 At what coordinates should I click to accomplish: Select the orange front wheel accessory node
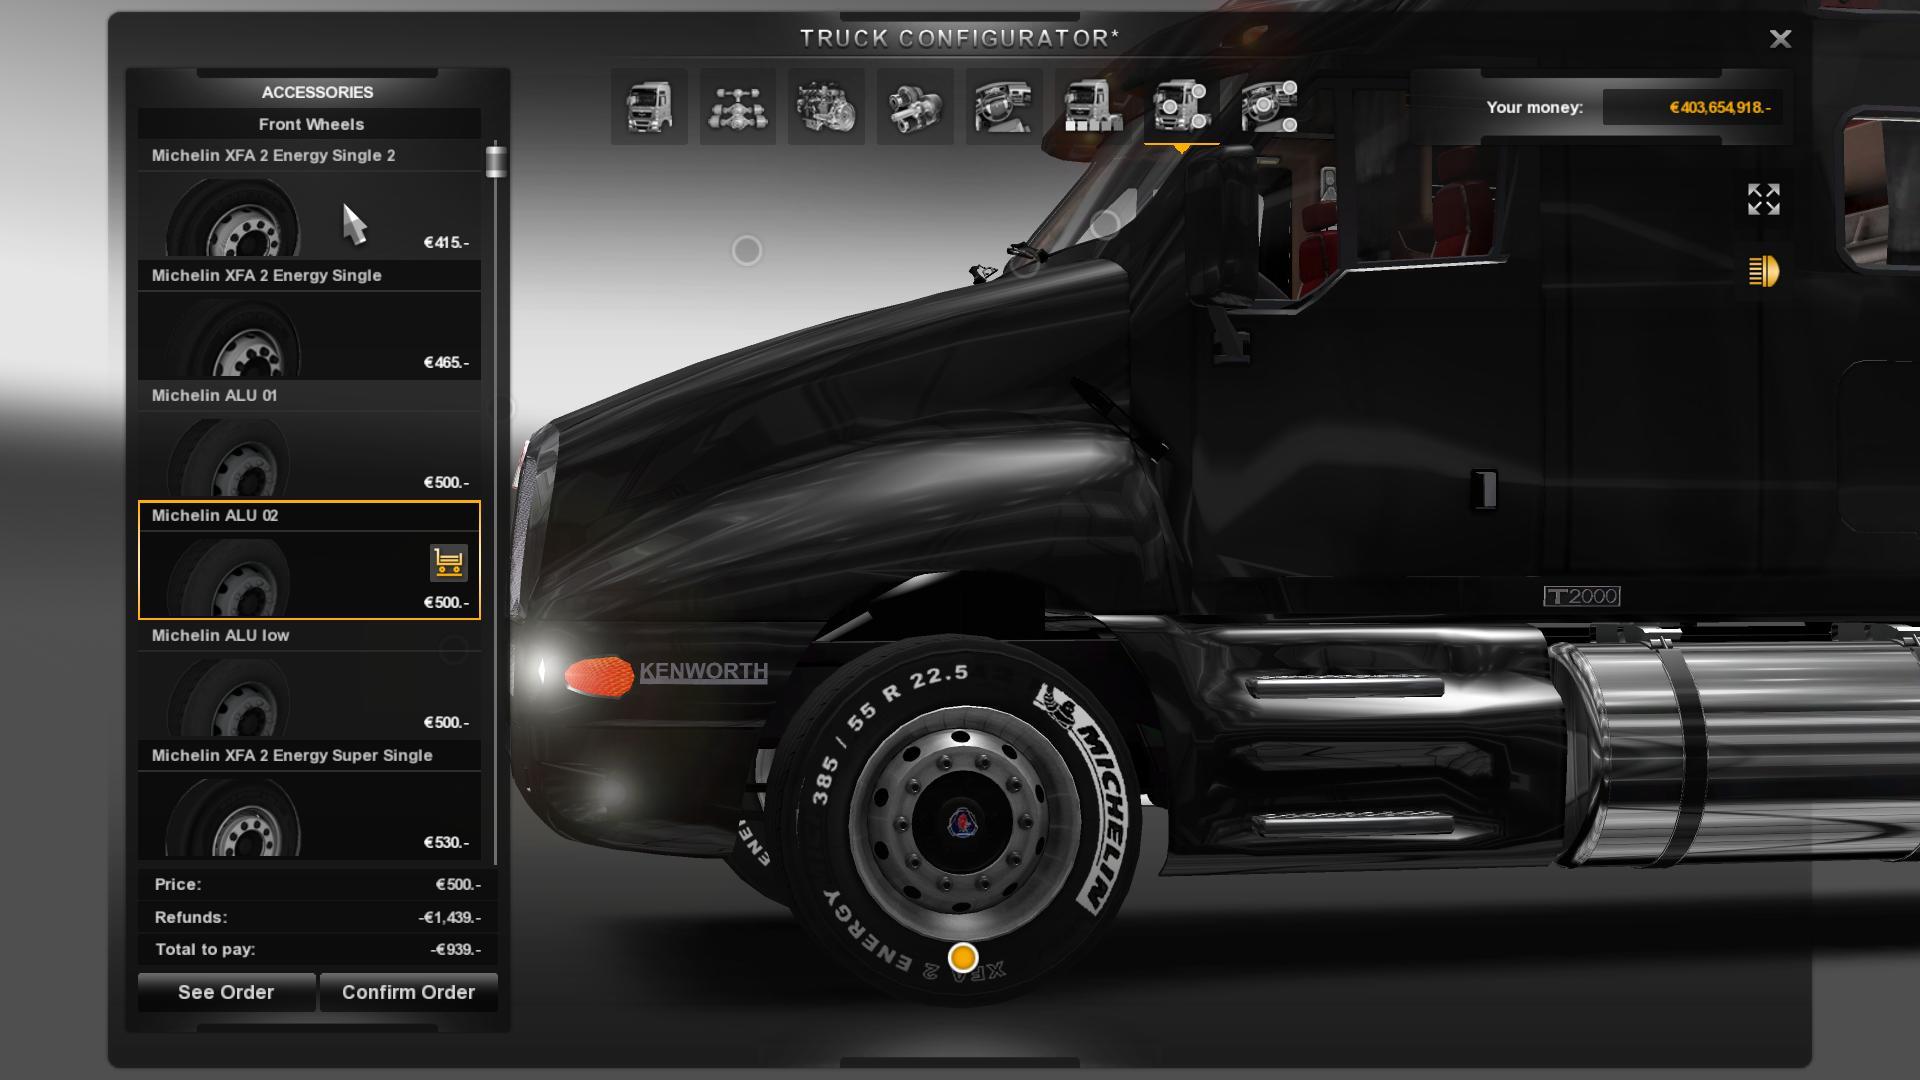[963, 957]
